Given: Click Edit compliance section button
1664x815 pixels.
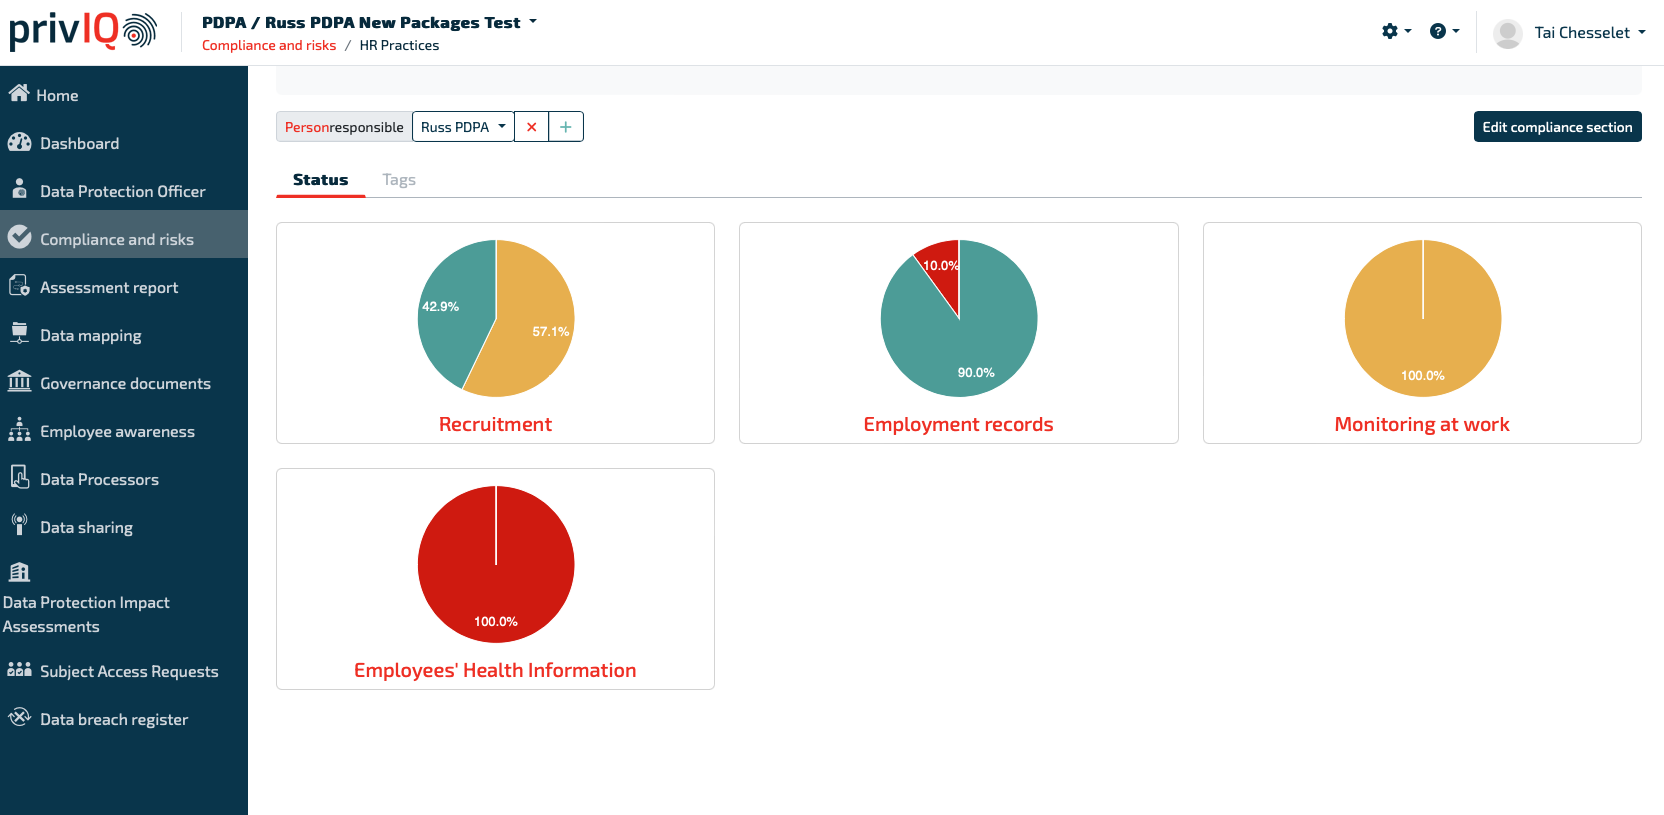Looking at the screenshot, I should 1557,127.
